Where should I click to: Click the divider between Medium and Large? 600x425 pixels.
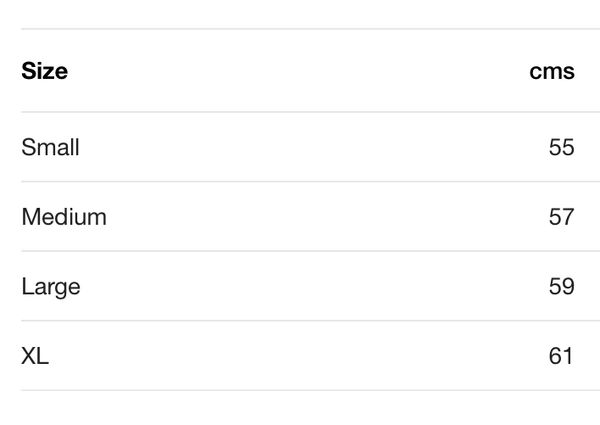tap(300, 251)
